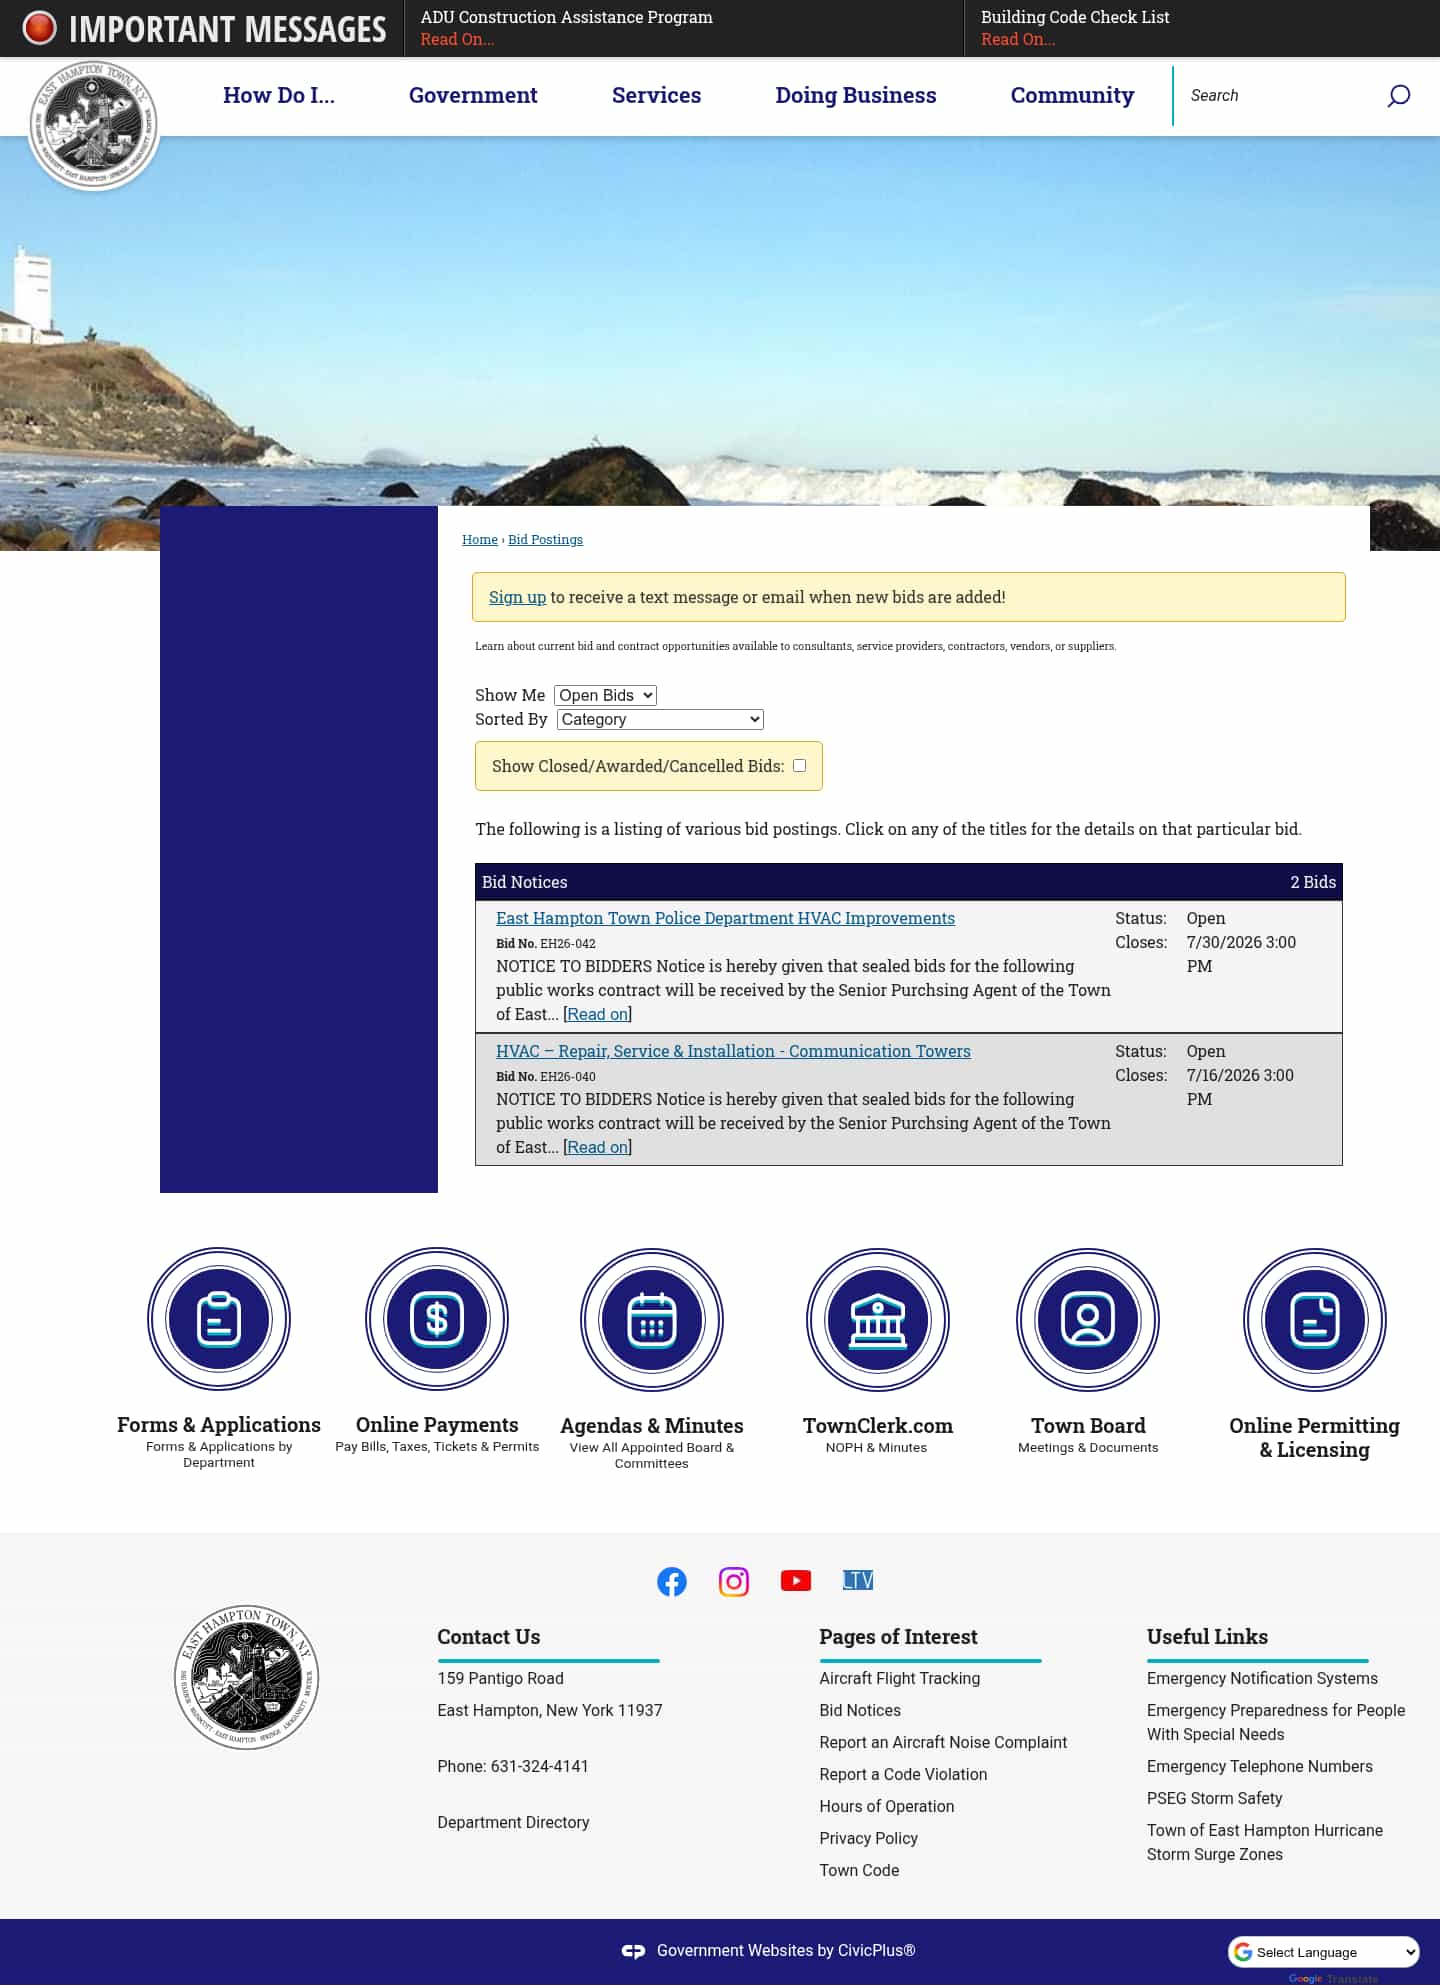Open Town Board title link
1440x1988 pixels.
pyautogui.click(x=1088, y=1426)
